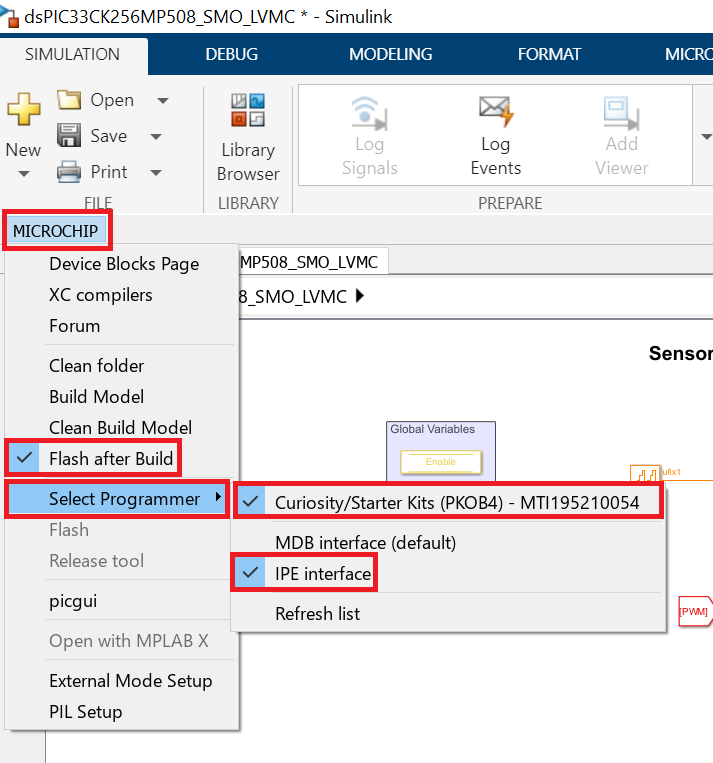
Task: Expand the Print dropdown arrow
Action: [156, 173]
